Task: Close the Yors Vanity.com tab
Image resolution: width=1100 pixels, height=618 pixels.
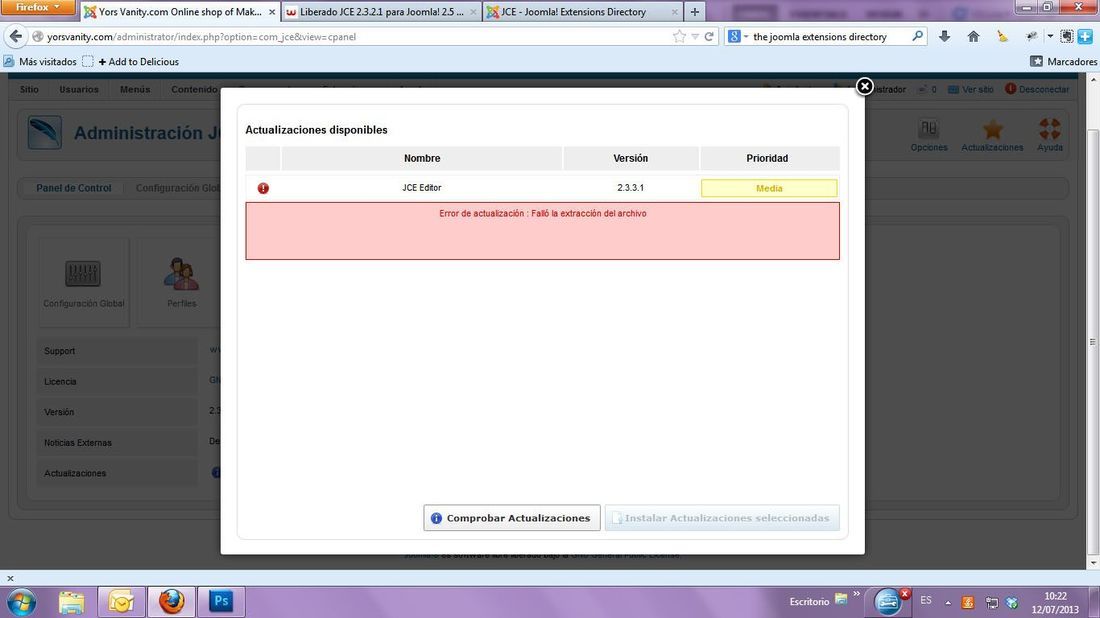Action: coord(272,12)
